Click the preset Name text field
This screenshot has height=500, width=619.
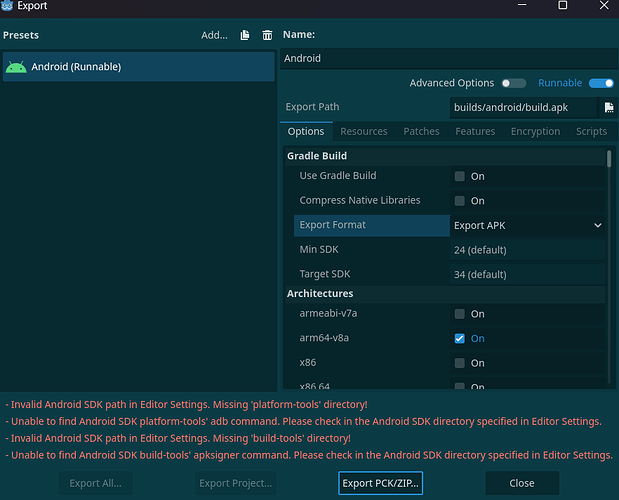tap(447, 59)
